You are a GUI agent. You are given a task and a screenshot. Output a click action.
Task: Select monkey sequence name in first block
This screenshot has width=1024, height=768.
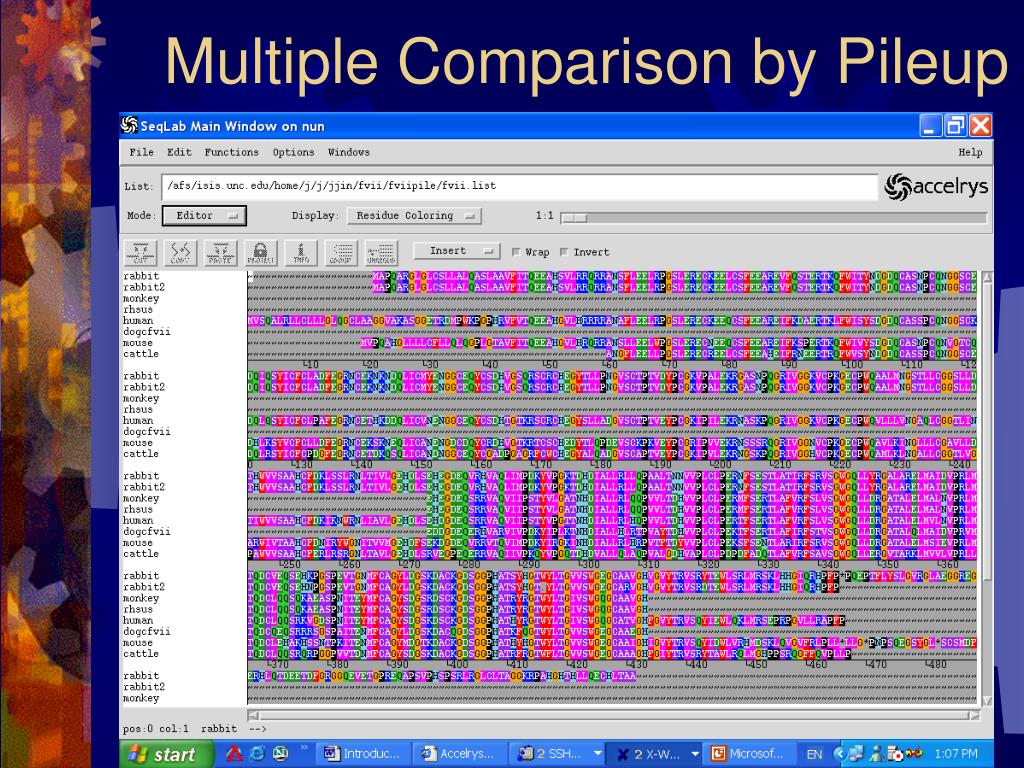point(141,298)
